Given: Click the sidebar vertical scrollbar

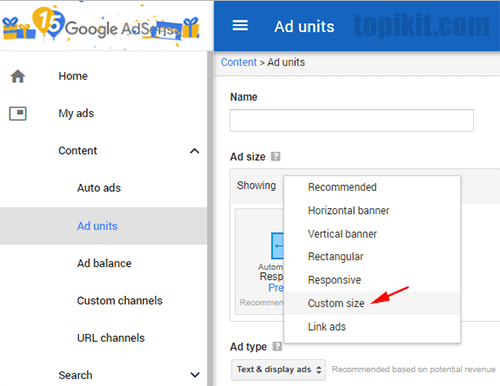Looking at the screenshot, I should point(210,218).
